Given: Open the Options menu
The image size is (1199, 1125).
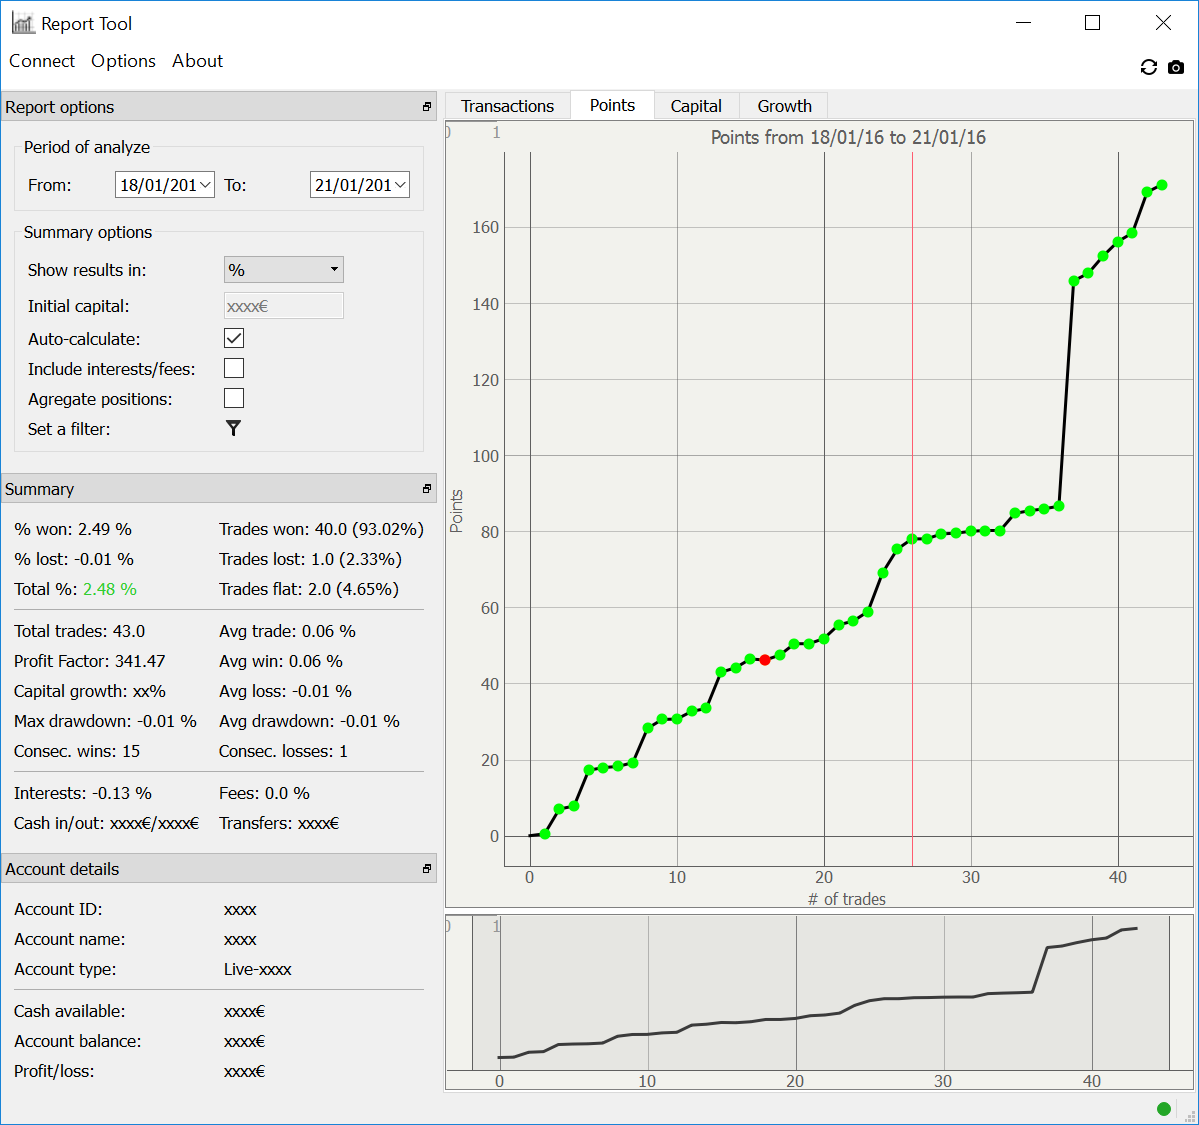Looking at the screenshot, I should 123,61.
